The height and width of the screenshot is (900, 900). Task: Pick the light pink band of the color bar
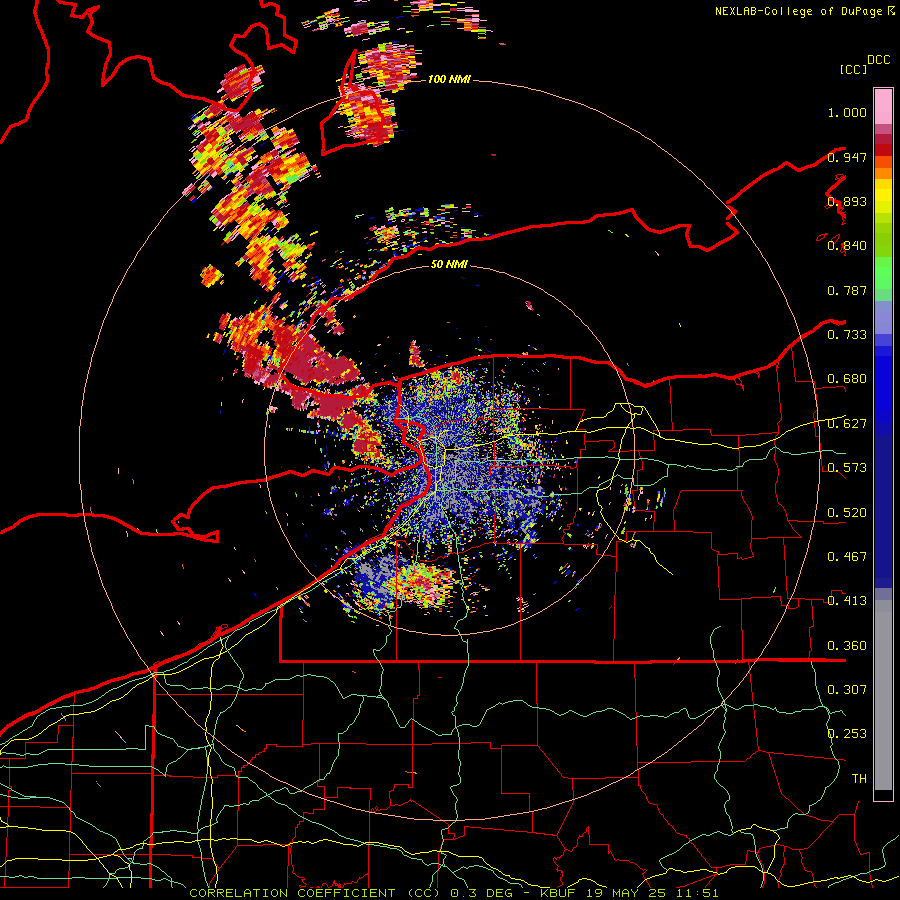point(883,107)
